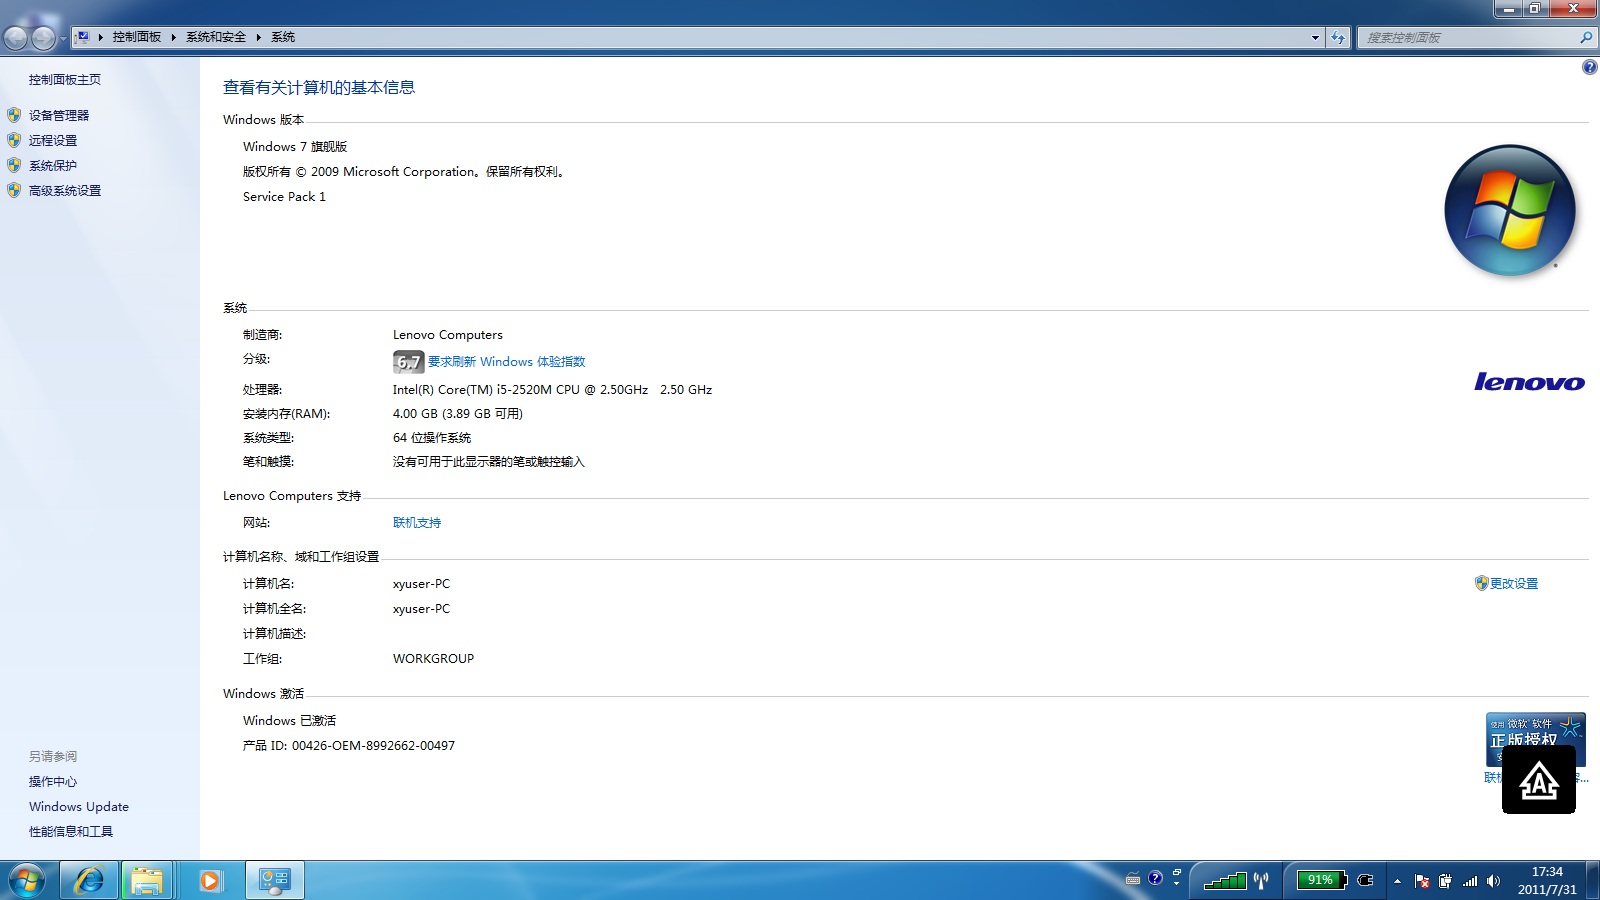The width and height of the screenshot is (1600, 900).
Task: Click the 91% battery gauge
Action: tap(1322, 880)
